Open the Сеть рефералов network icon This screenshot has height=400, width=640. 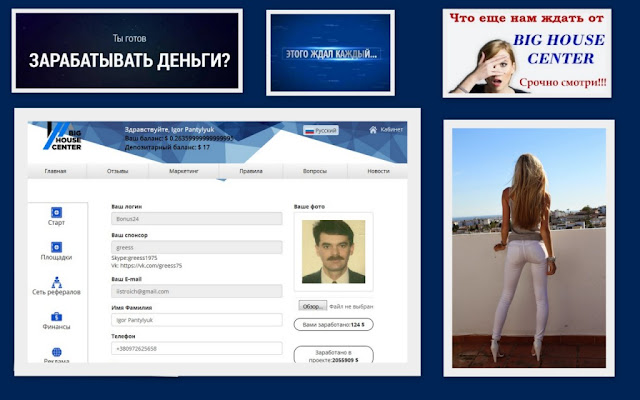point(56,282)
